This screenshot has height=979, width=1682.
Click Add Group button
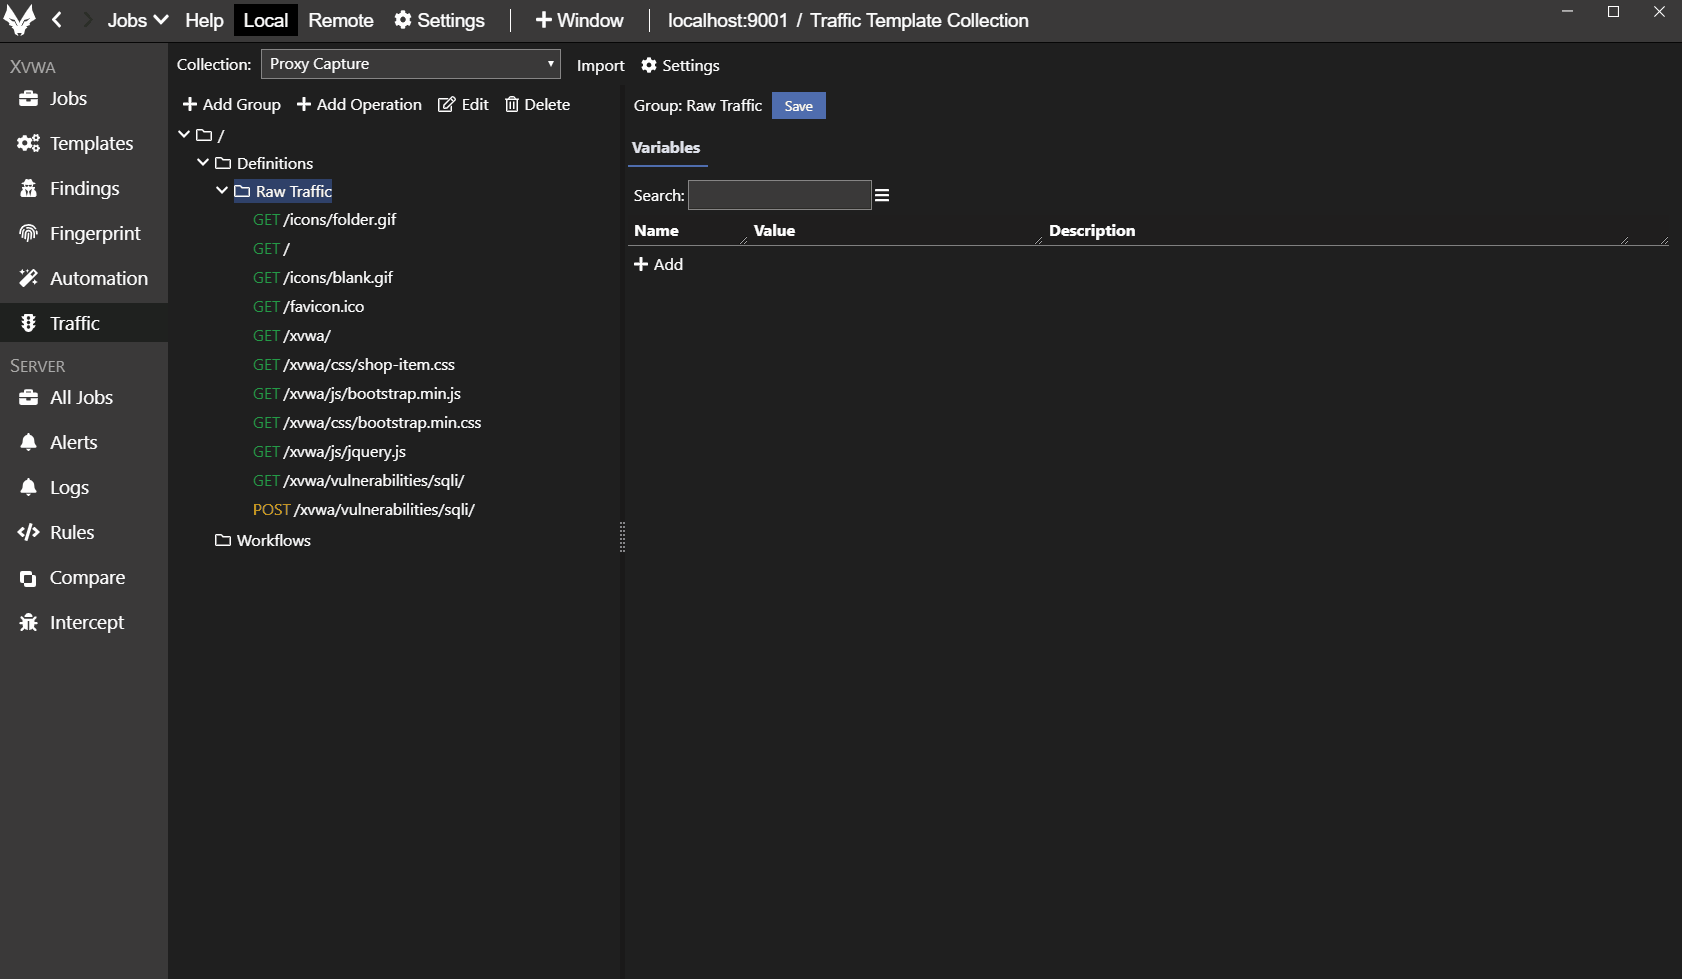tap(232, 104)
